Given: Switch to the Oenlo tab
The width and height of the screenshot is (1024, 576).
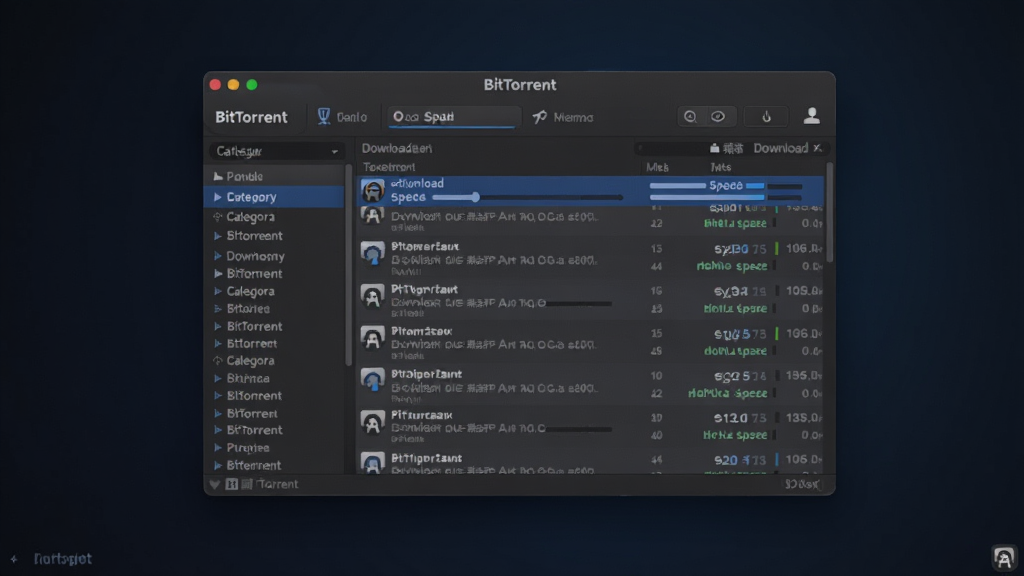Looking at the screenshot, I should (x=342, y=117).
